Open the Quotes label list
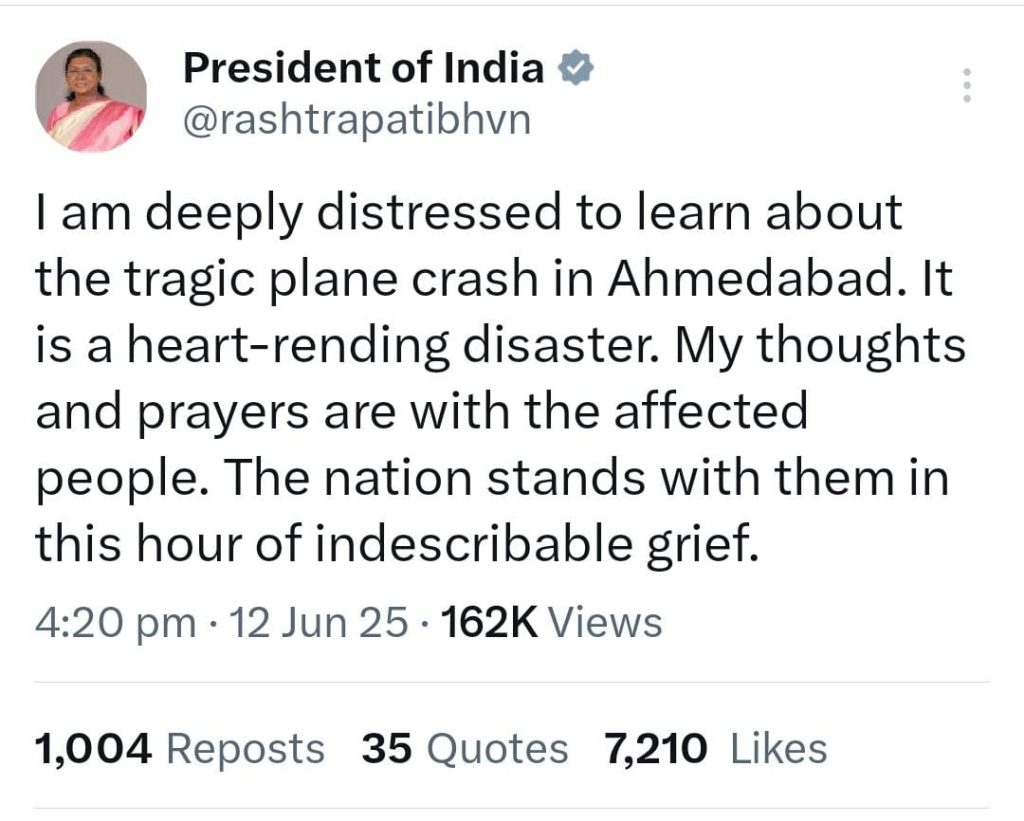 (497, 750)
